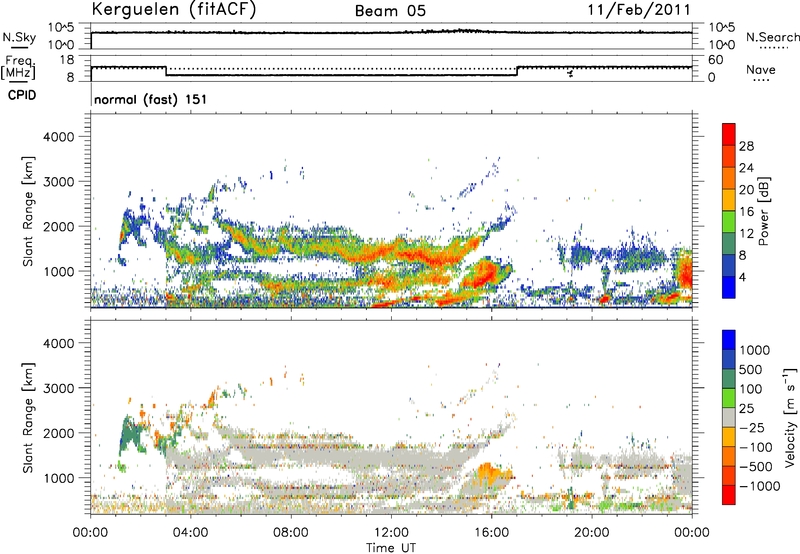Click the 'Power [dB]' colorbar label
Viewport: 800px width, 554px height.
click(x=763, y=212)
